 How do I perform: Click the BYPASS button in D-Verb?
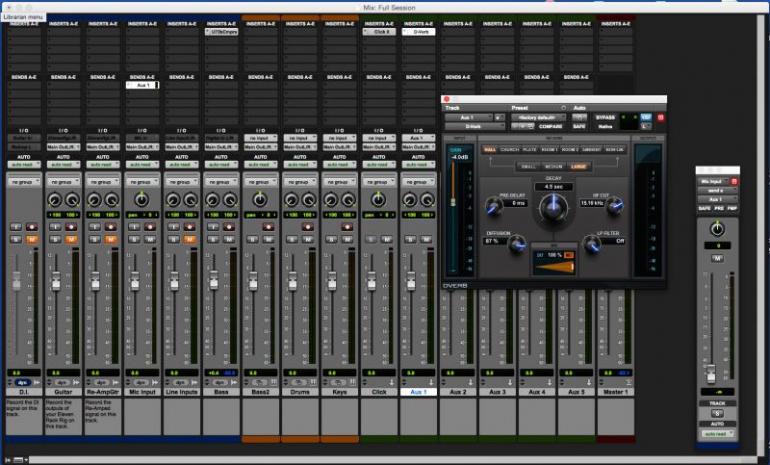point(605,117)
